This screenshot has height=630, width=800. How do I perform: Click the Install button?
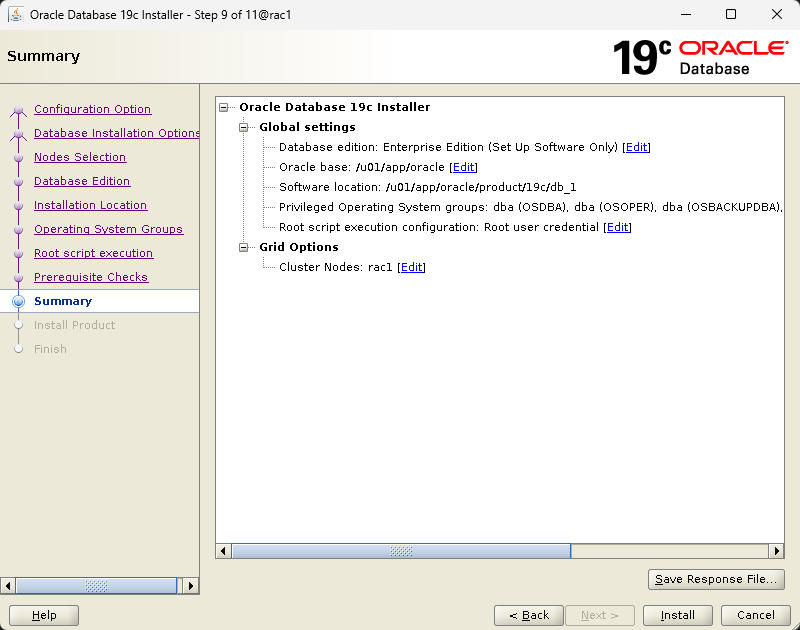pyautogui.click(x=678, y=615)
